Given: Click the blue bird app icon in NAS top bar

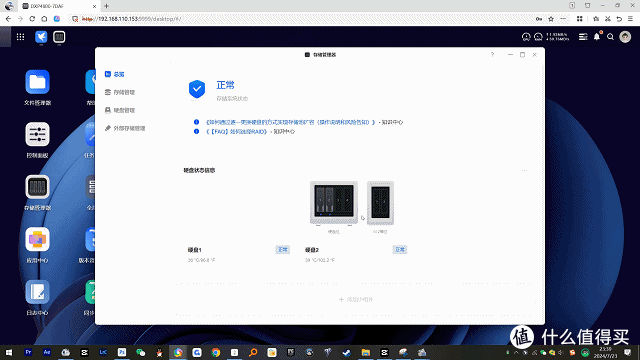Looking at the screenshot, I should pyautogui.click(x=41, y=37).
